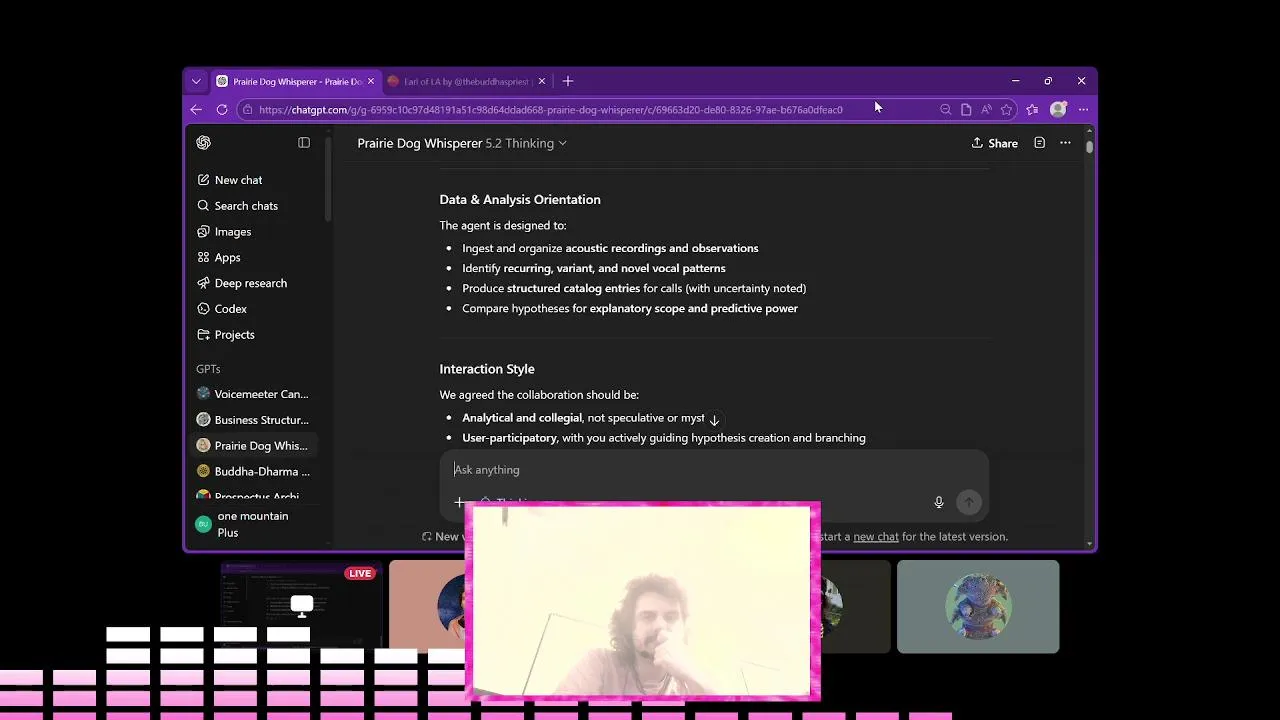Click the scroll-to-bottom down arrow above the composer
This screenshot has height=720, width=1280.
point(714,420)
